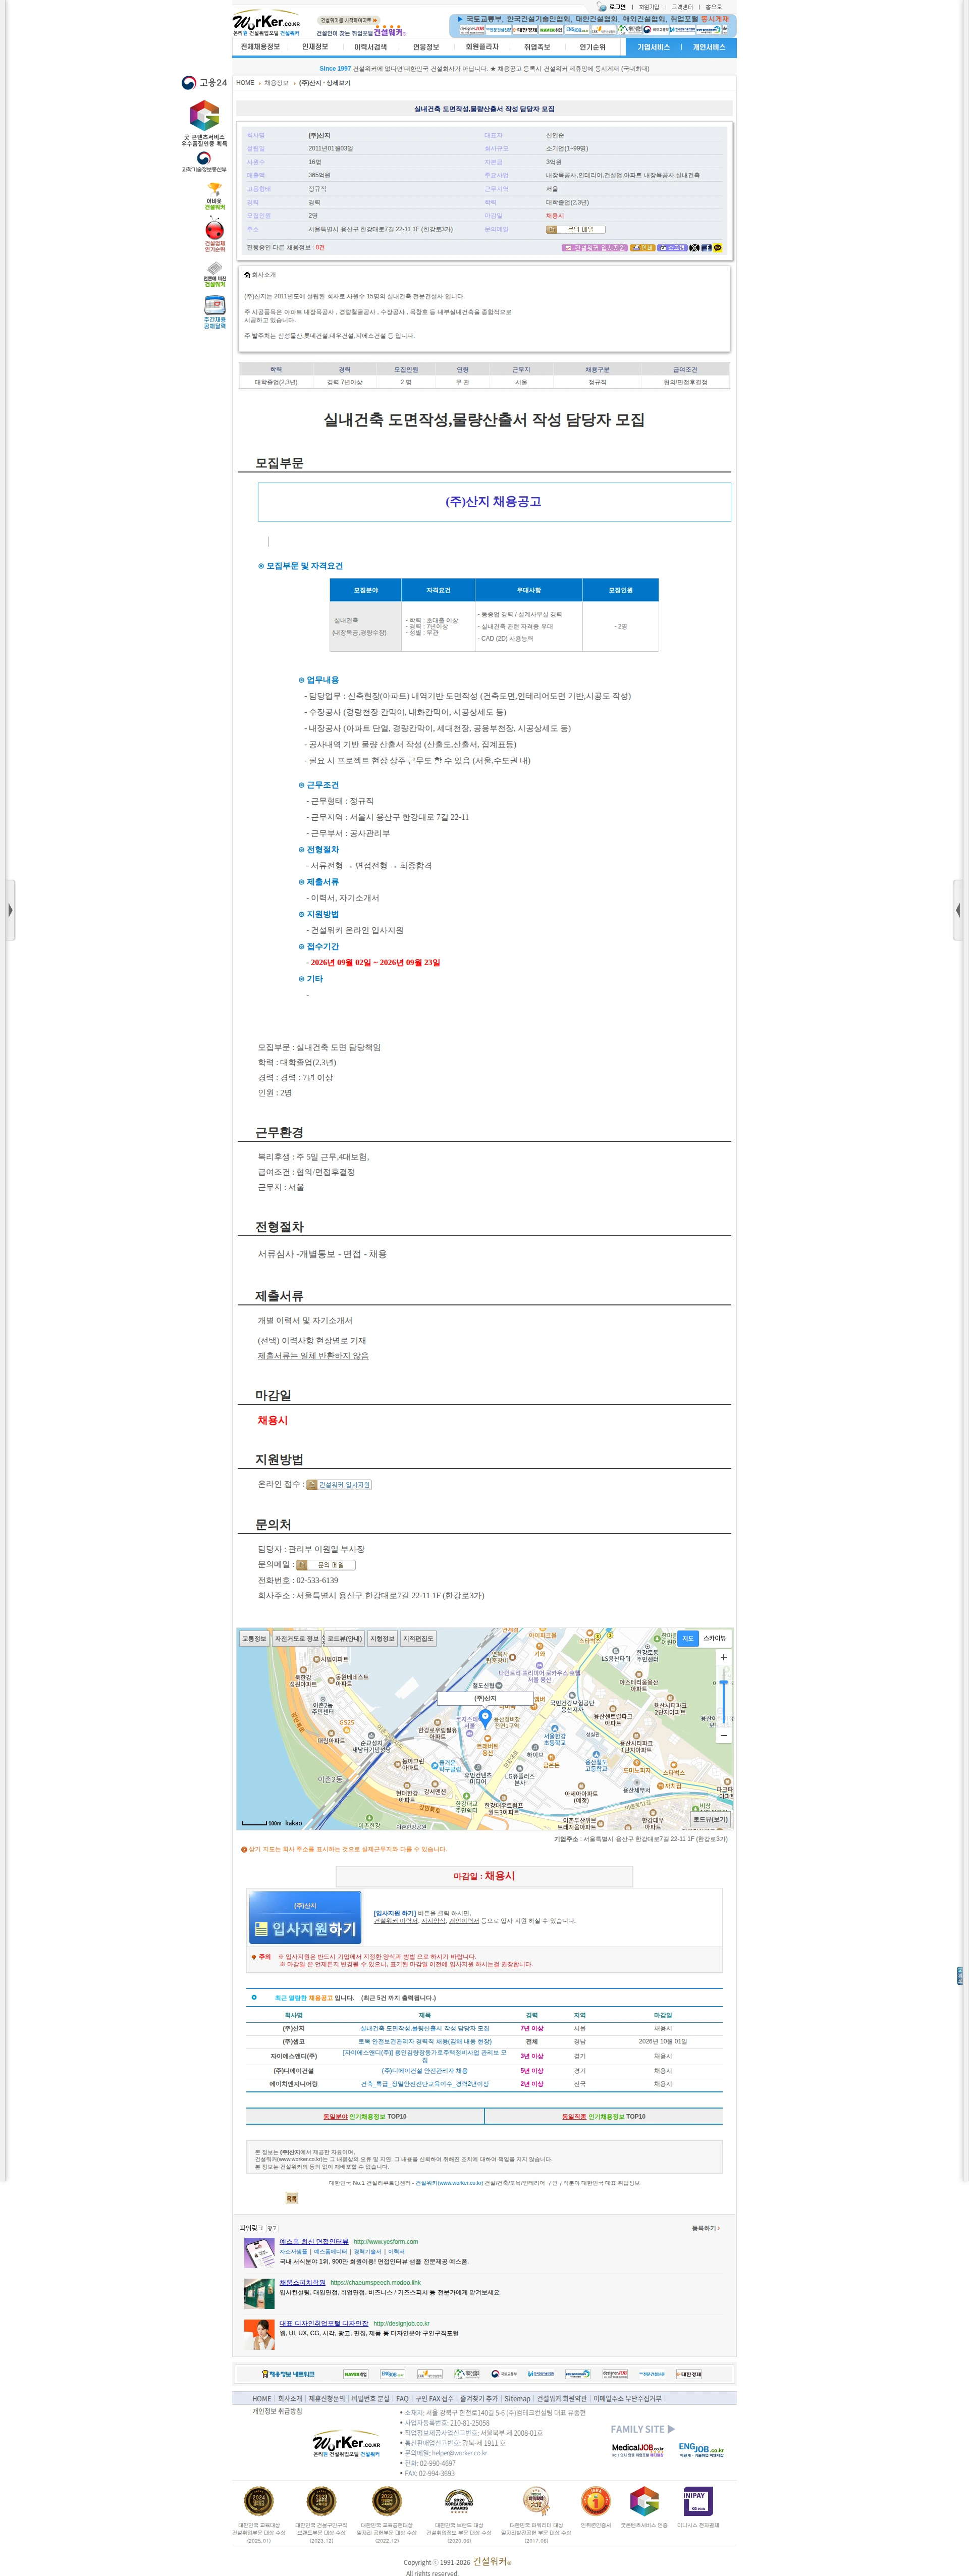The width and height of the screenshot is (969, 2576).
Task: Open the 전체채용정보 menu
Action: point(260,47)
